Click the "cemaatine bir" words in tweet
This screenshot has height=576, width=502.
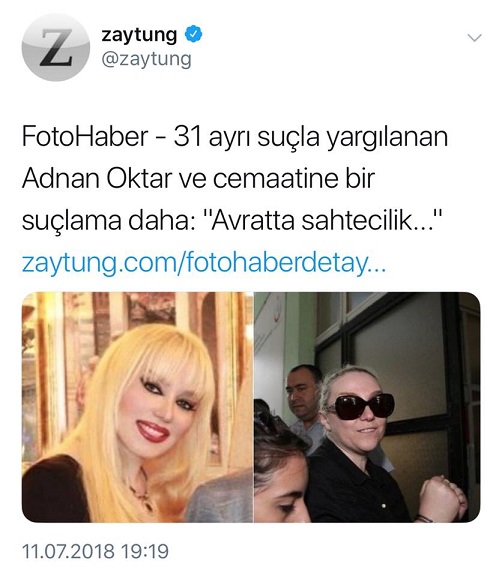coord(294,179)
